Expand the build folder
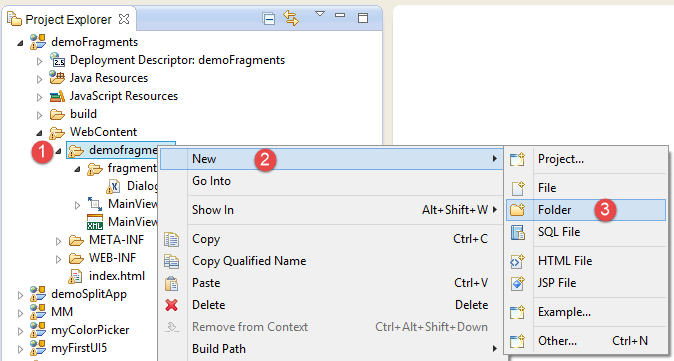This screenshot has width=674, height=361. pos(40,115)
